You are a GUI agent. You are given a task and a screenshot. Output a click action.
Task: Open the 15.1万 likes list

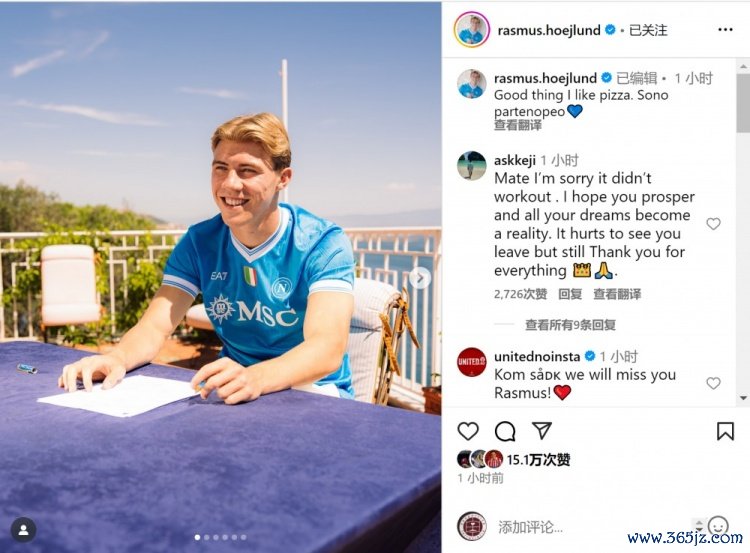pyautogui.click(x=538, y=460)
